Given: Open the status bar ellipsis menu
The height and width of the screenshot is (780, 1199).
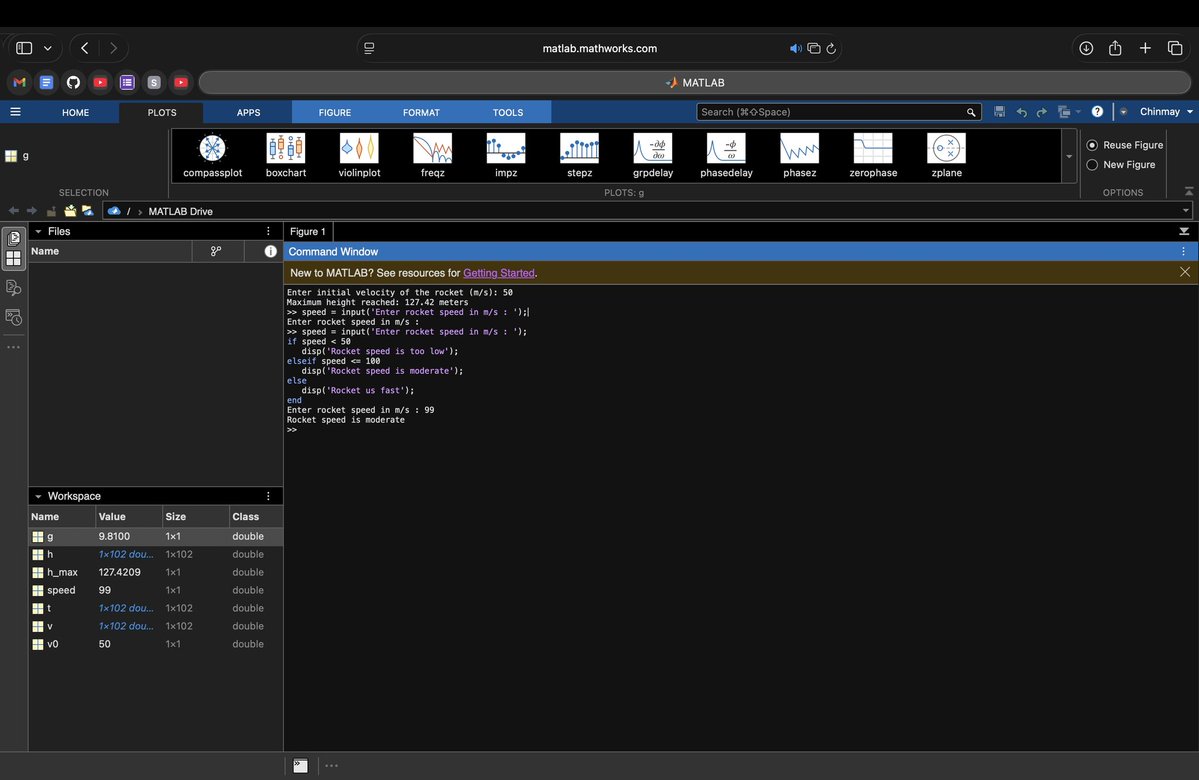Looking at the screenshot, I should (331, 765).
